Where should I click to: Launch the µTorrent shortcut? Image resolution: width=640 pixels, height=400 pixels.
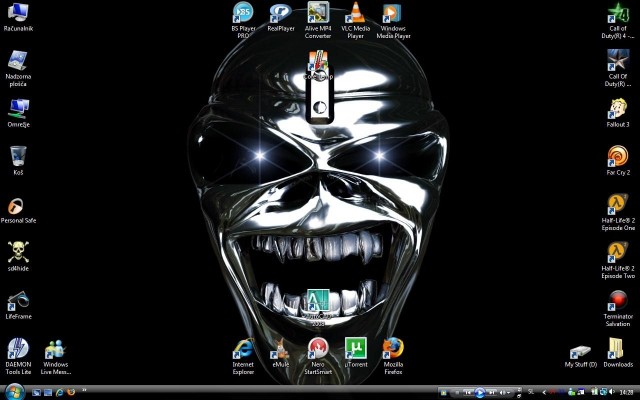(x=356, y=353)
